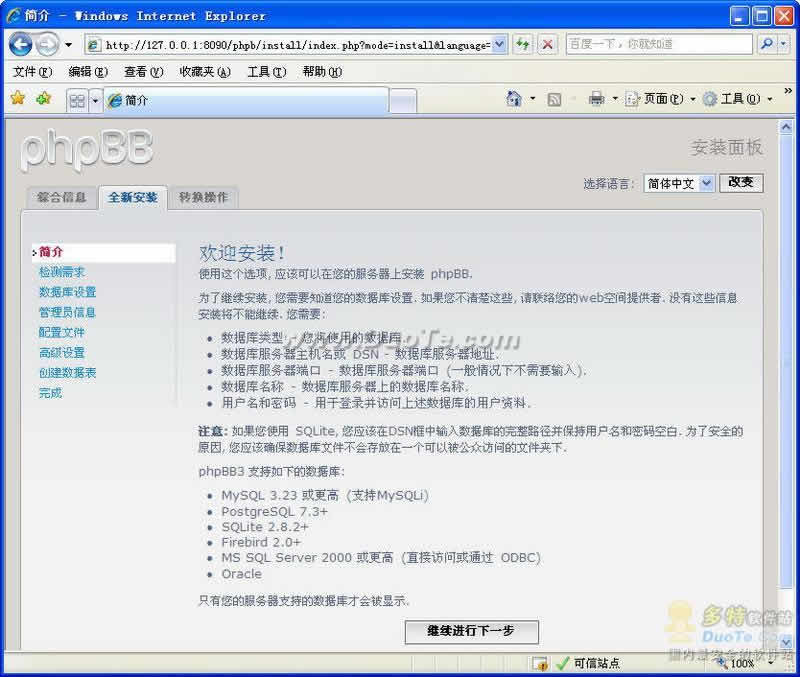
Task: Click the Refresh page icon
Action: tap(523, 44)
